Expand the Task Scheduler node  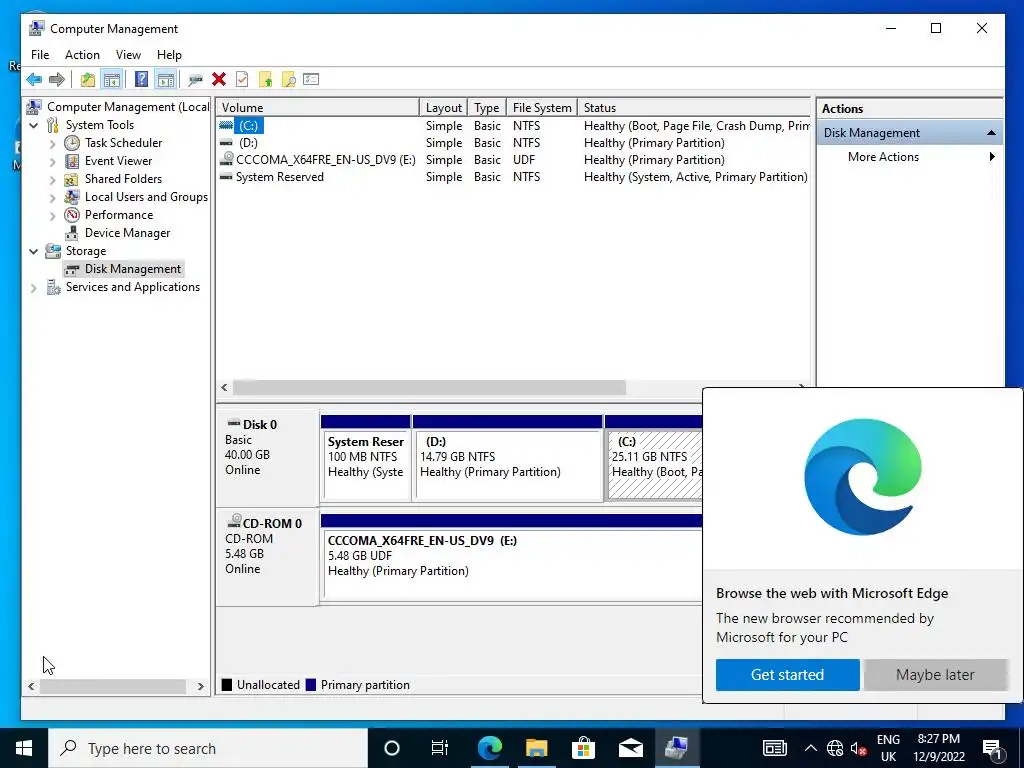pyautogui.click(x=53, y=144)
